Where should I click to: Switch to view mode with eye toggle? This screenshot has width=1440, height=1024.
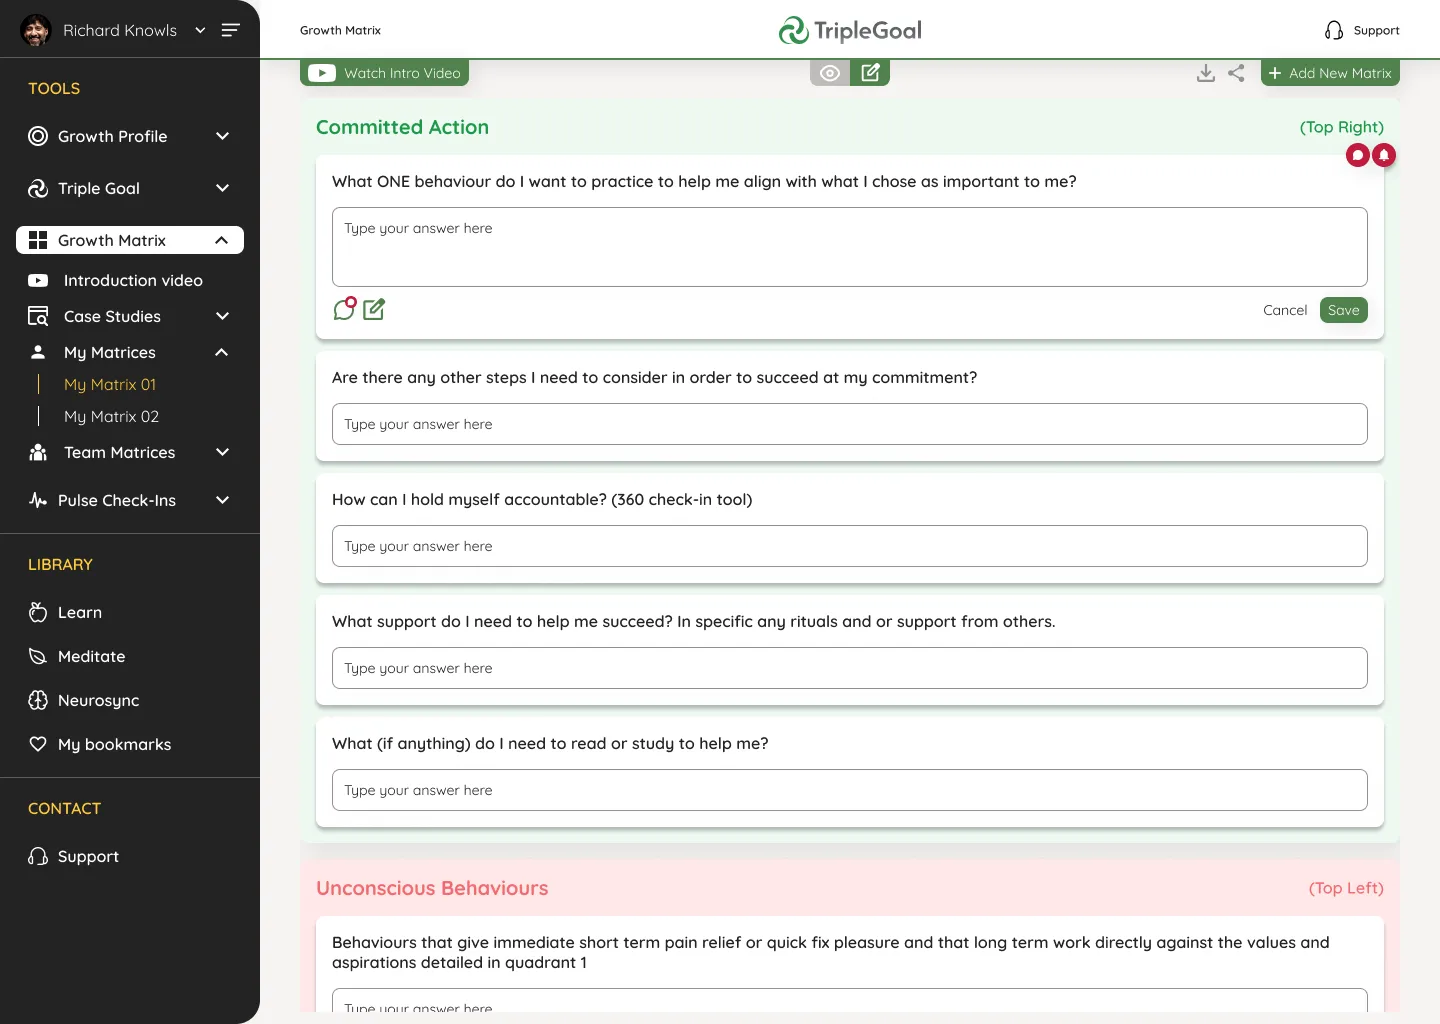click(x=830, y=73)
